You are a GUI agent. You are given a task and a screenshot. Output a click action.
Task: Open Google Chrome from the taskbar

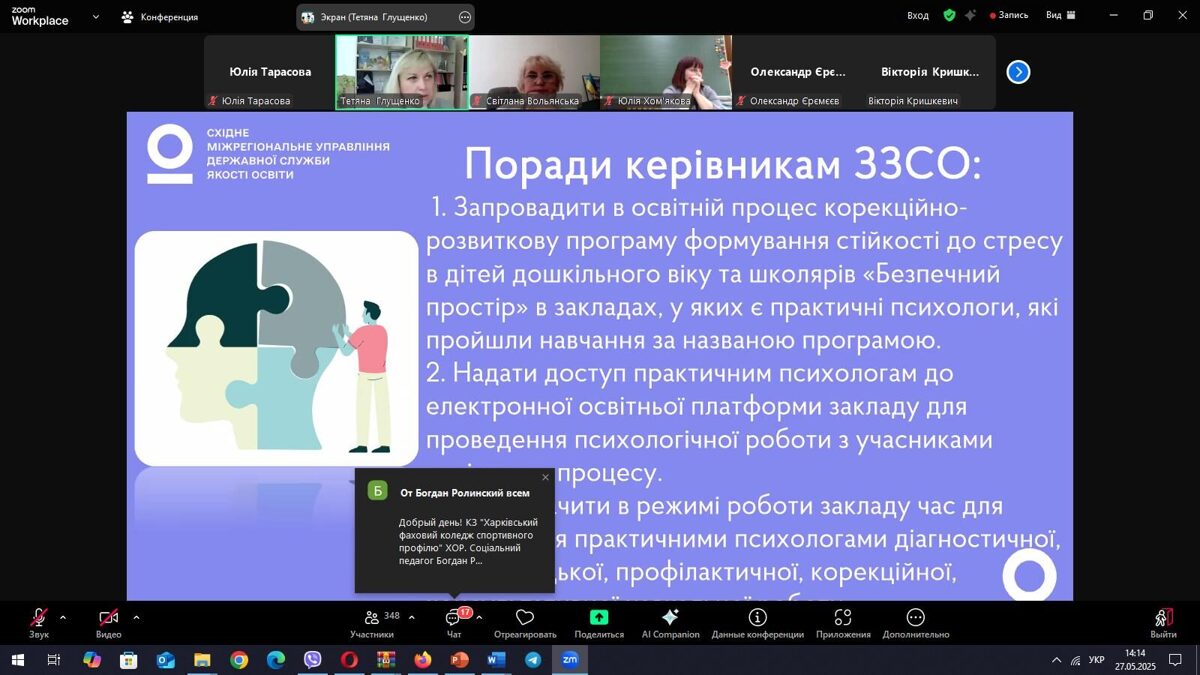[239, 660]
